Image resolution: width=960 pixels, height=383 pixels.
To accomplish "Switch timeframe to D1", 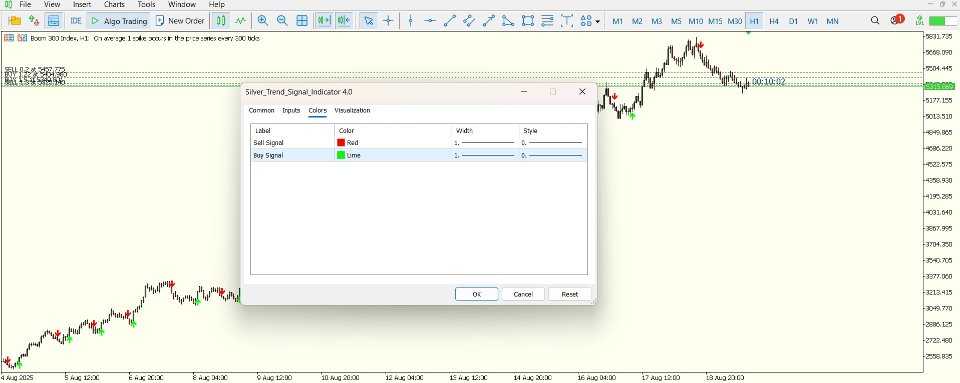I will pyautogui.click(x=793, y=21).
